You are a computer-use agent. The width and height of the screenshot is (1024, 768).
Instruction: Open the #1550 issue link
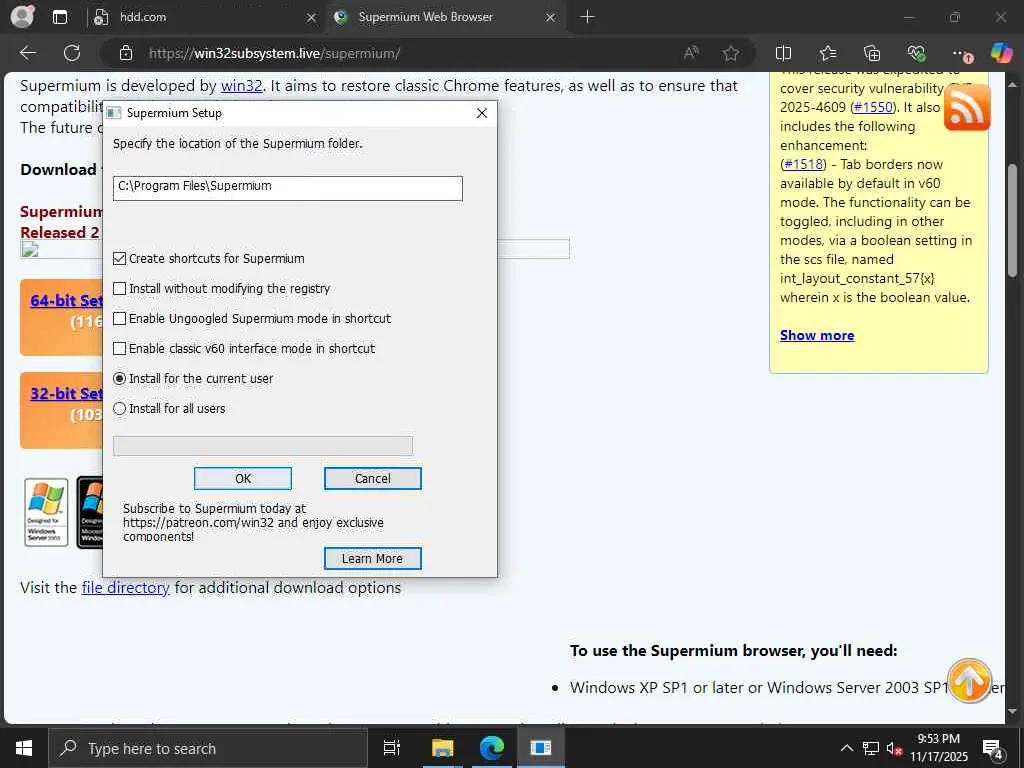click(x=873, y=107)
